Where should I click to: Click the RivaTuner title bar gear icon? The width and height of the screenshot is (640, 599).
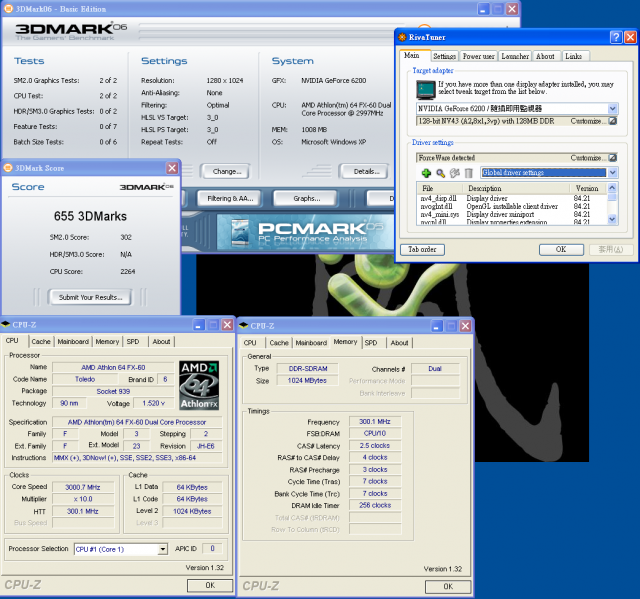[x=402, y=37]
